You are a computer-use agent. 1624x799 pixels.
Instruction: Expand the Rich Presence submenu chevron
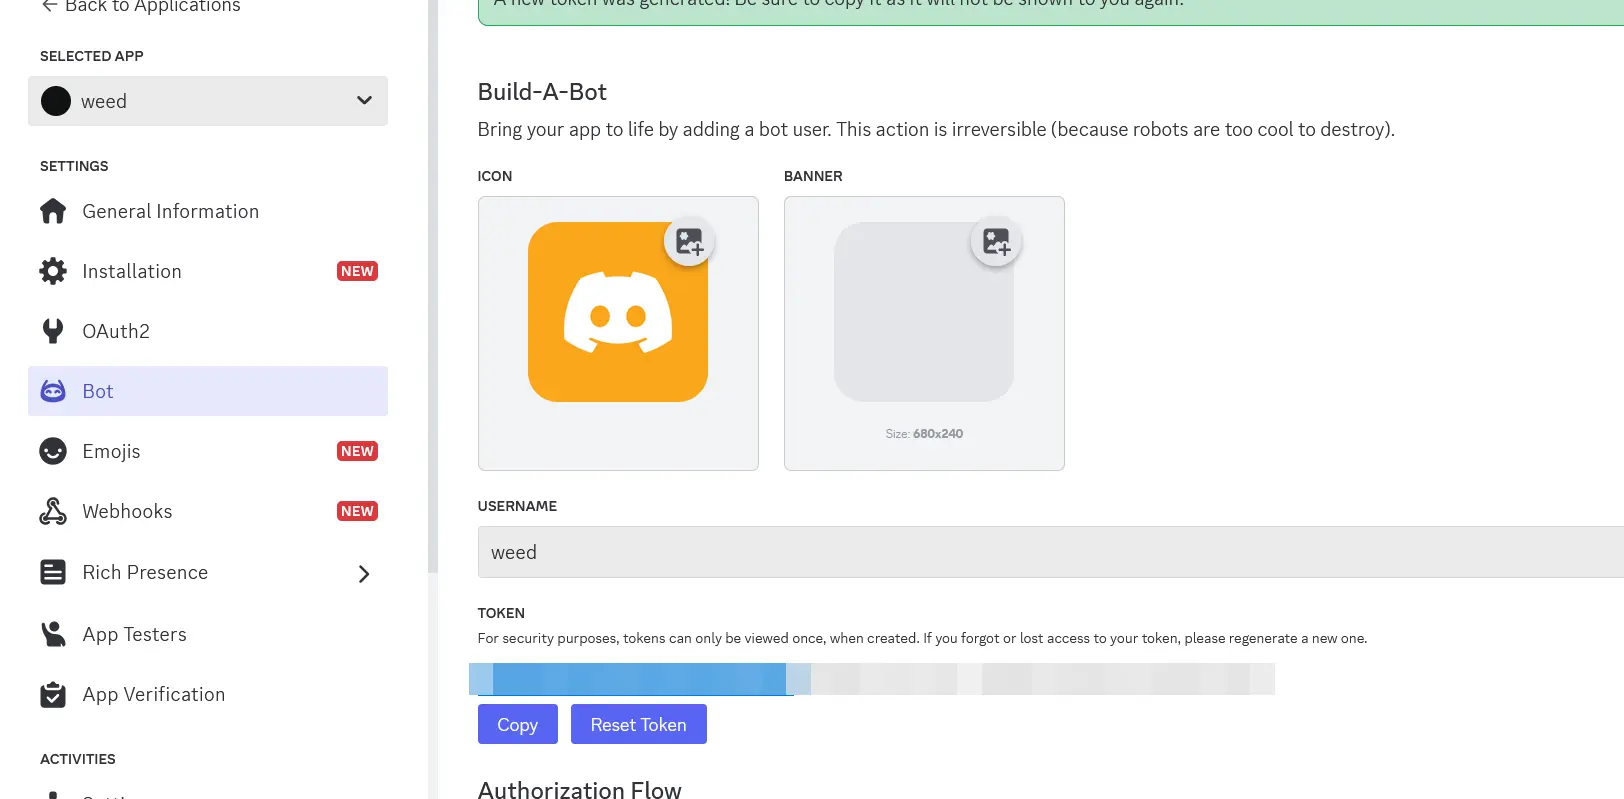[364, 573]
